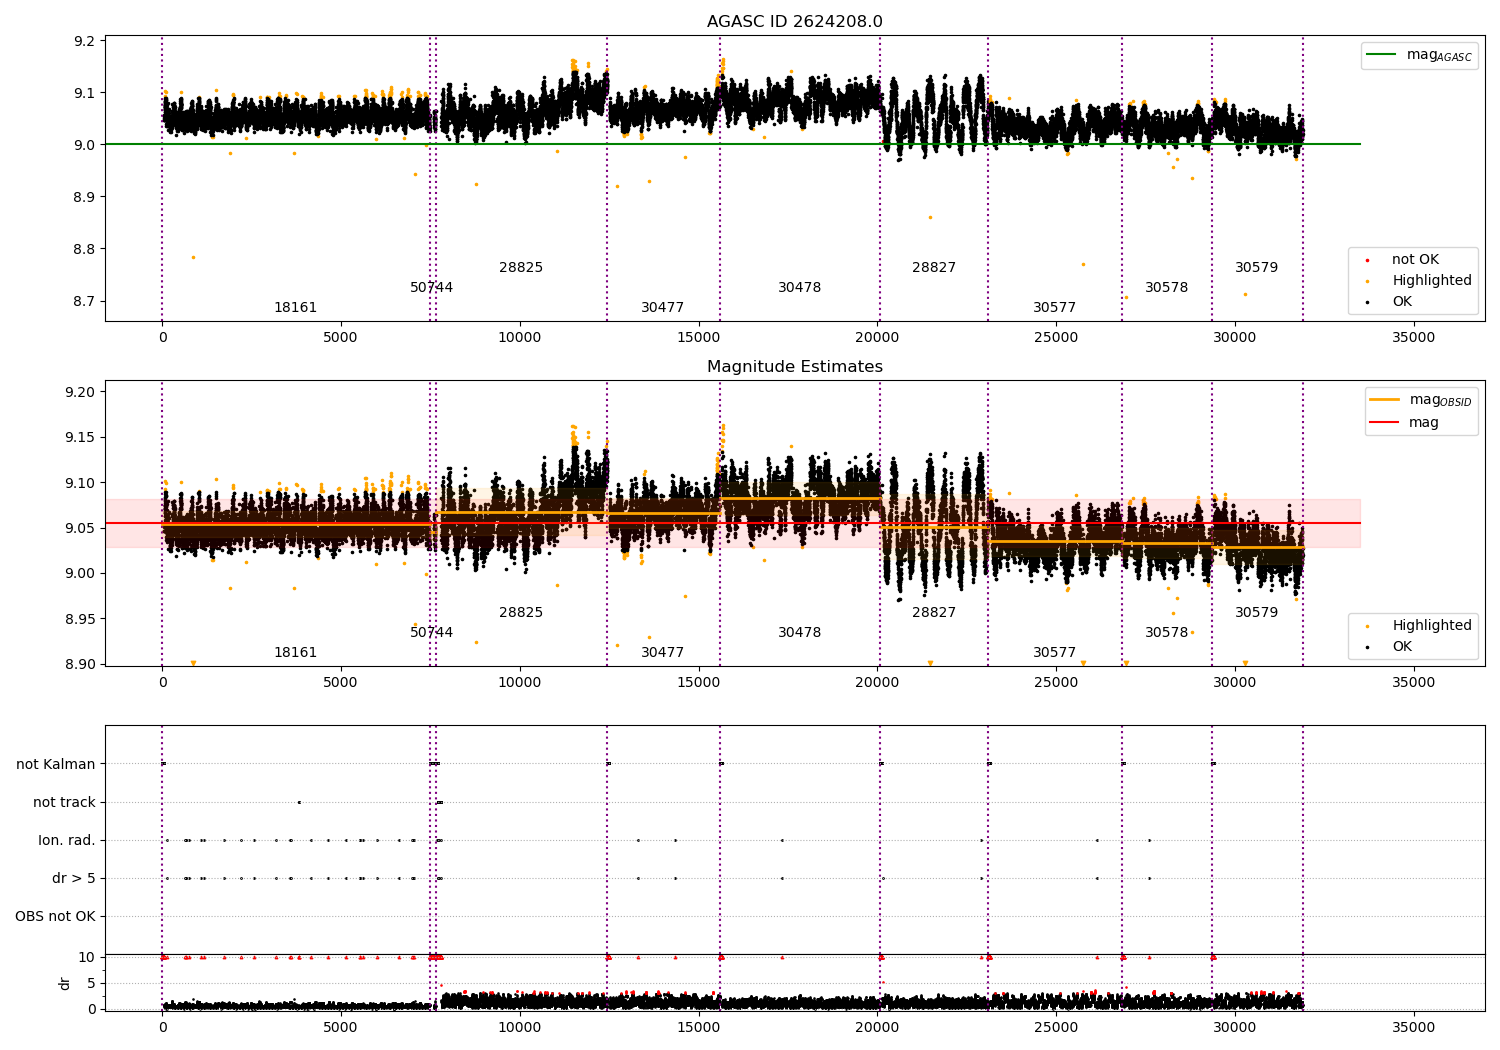Screen dimensions: 1500x1050
Task: Click the 9.15 y-axis tick in middle plot
Action: tap(81, 438)
